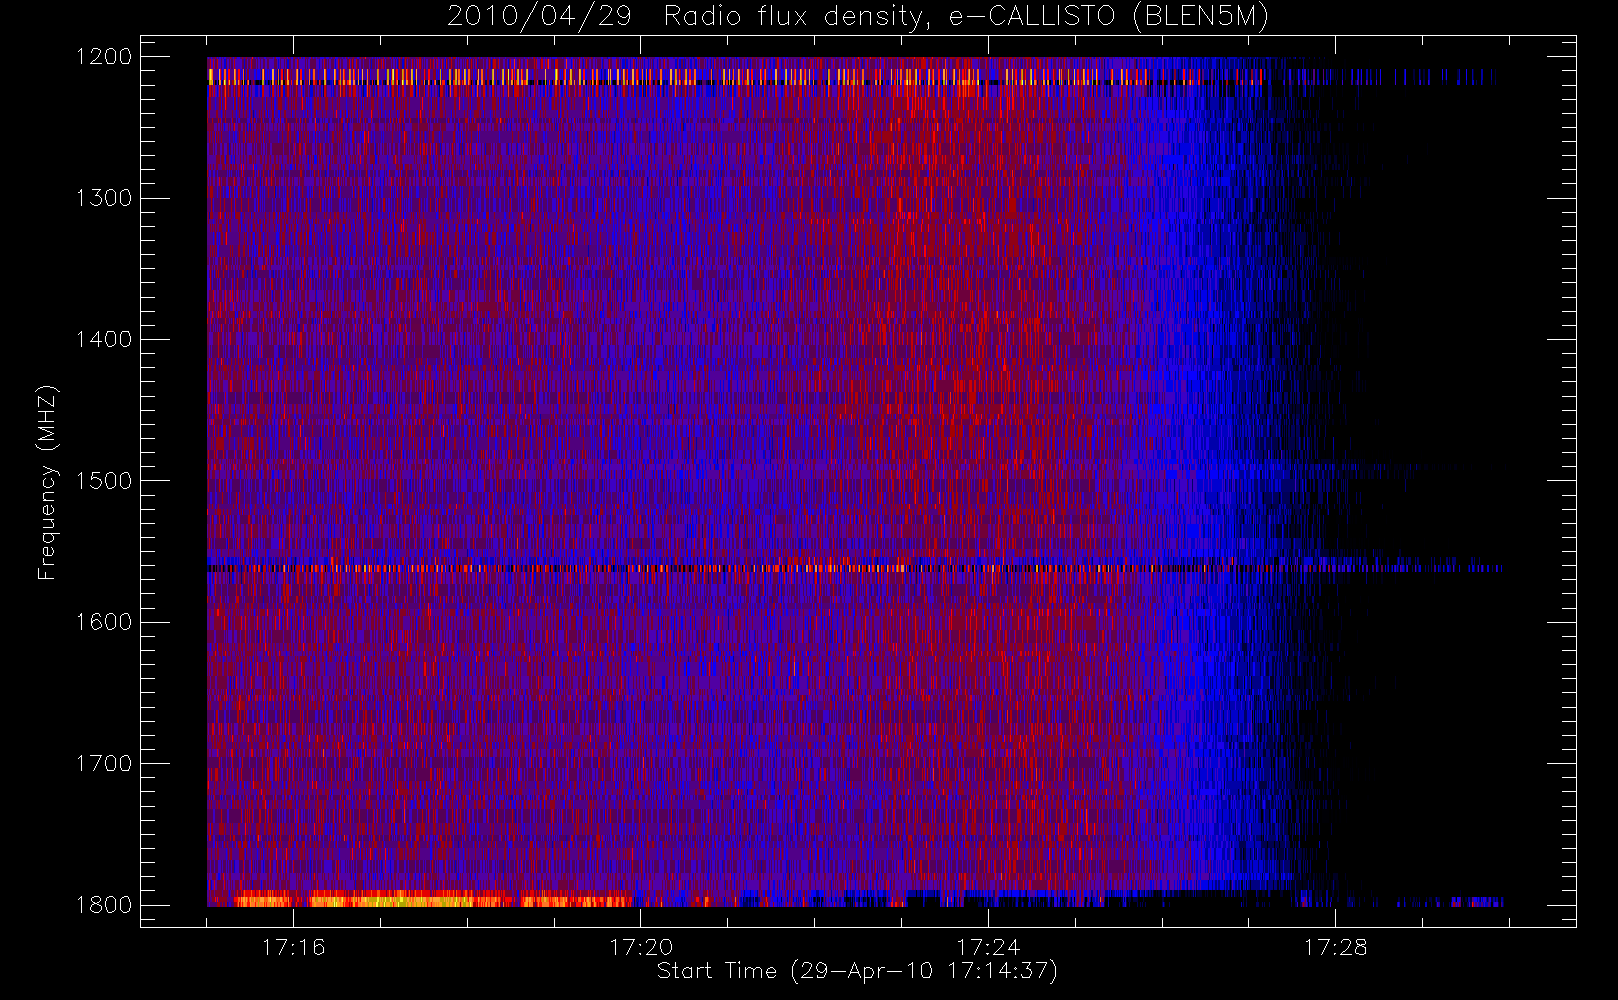Viewport: 1618px width, 1000px height.
Task: Click the 17:16 time tick label
Action: [294, 947]
